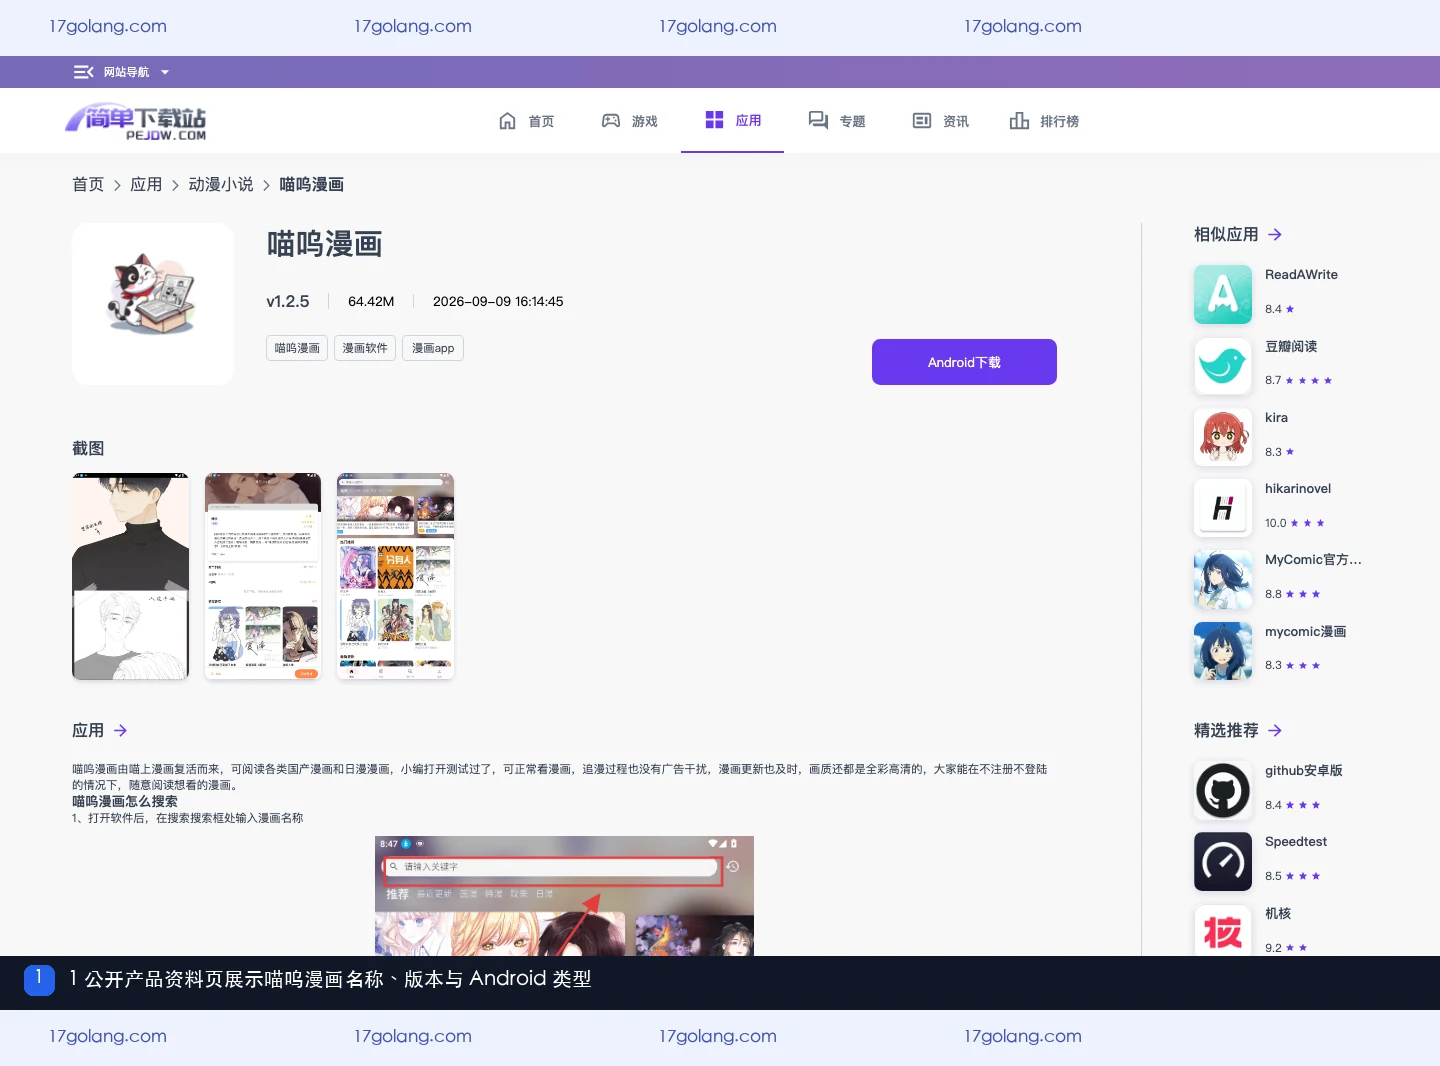Viewport: 1440px width, 1066px height.
Task: Expand the 网站导航 dropdown arrow
Action: coord(165,72)
